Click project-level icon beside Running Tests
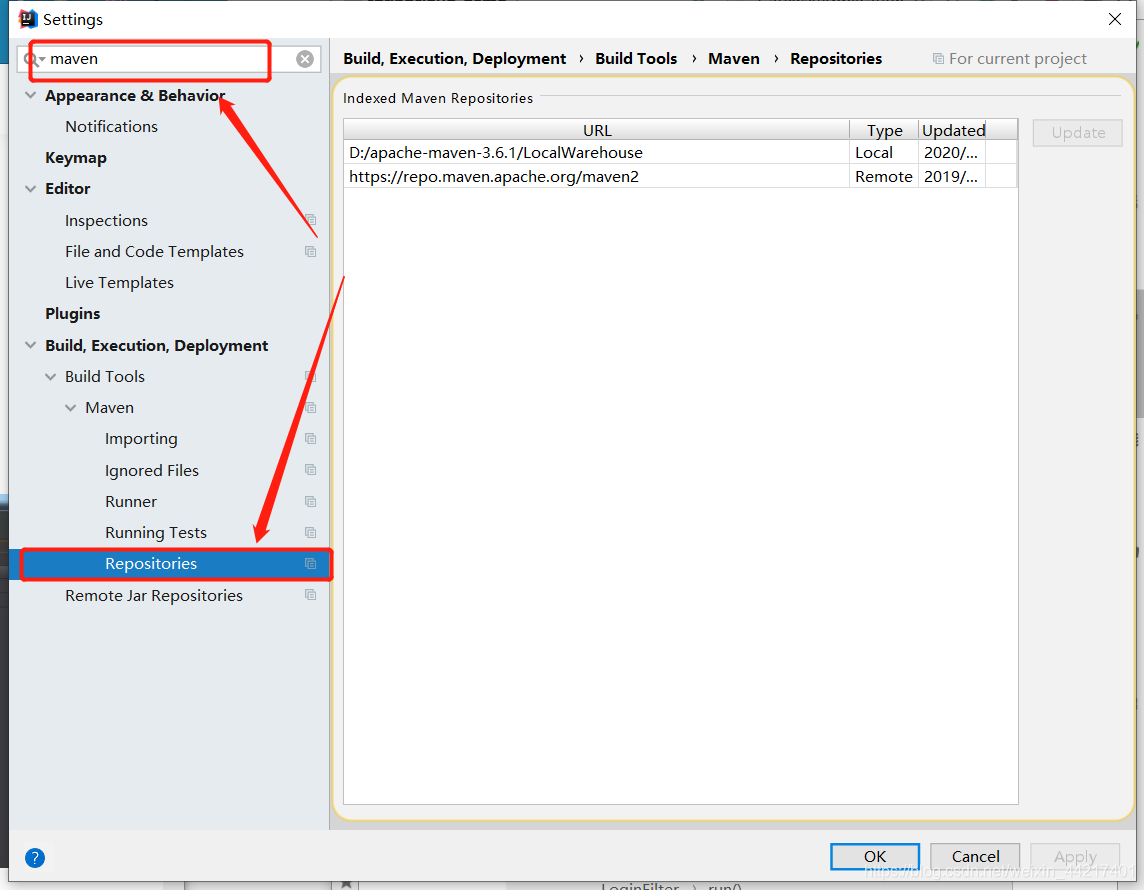Image resolution: width=1144 pixels, height=890 pixels. point(311,533)
